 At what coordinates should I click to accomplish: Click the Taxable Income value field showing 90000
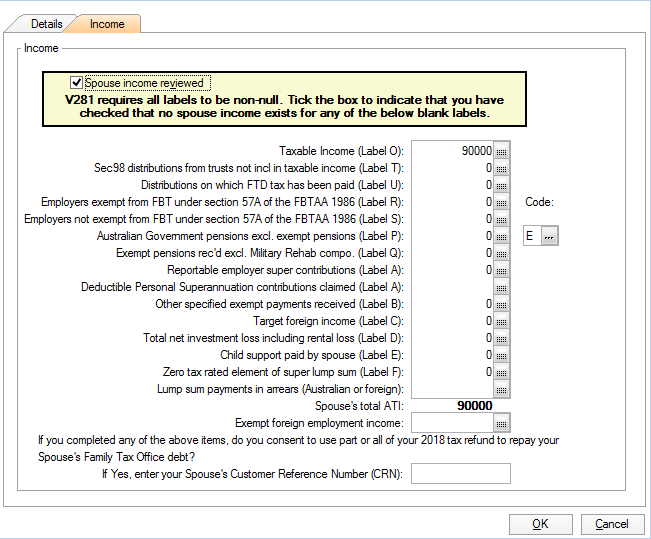click(x=452, y=151)
